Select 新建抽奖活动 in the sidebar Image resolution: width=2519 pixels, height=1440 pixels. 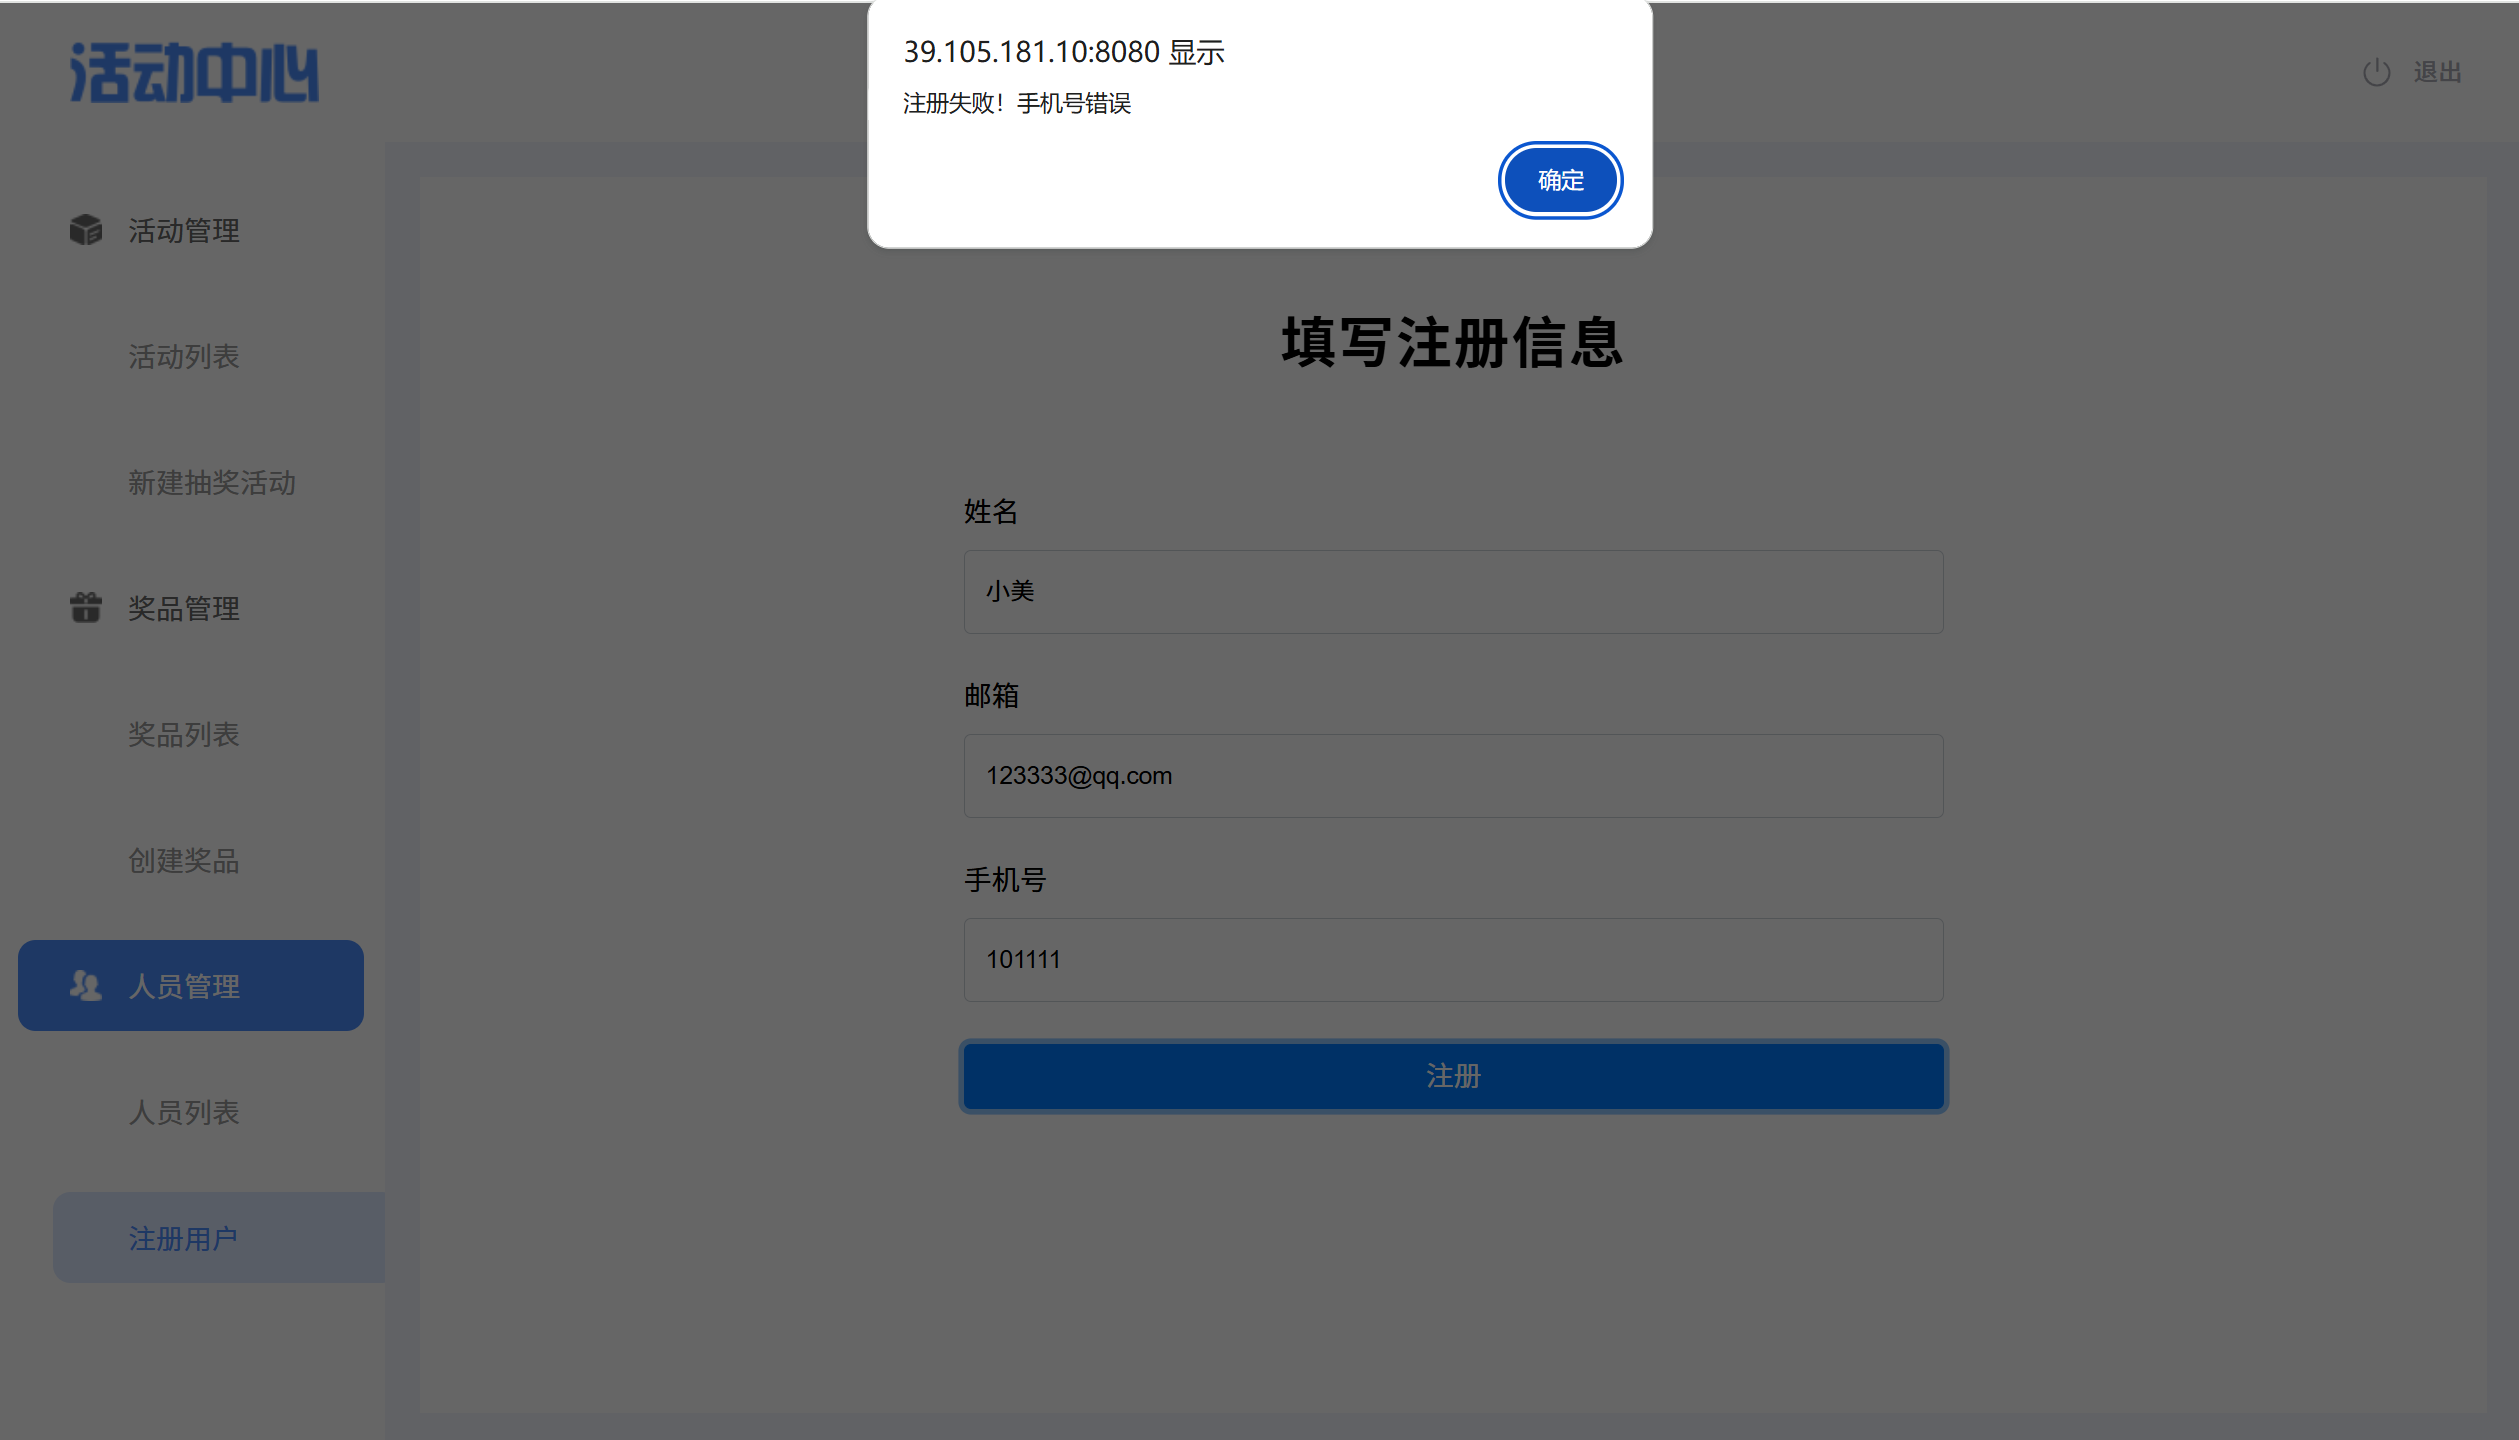pyautogui.click(x=212, y=483)
